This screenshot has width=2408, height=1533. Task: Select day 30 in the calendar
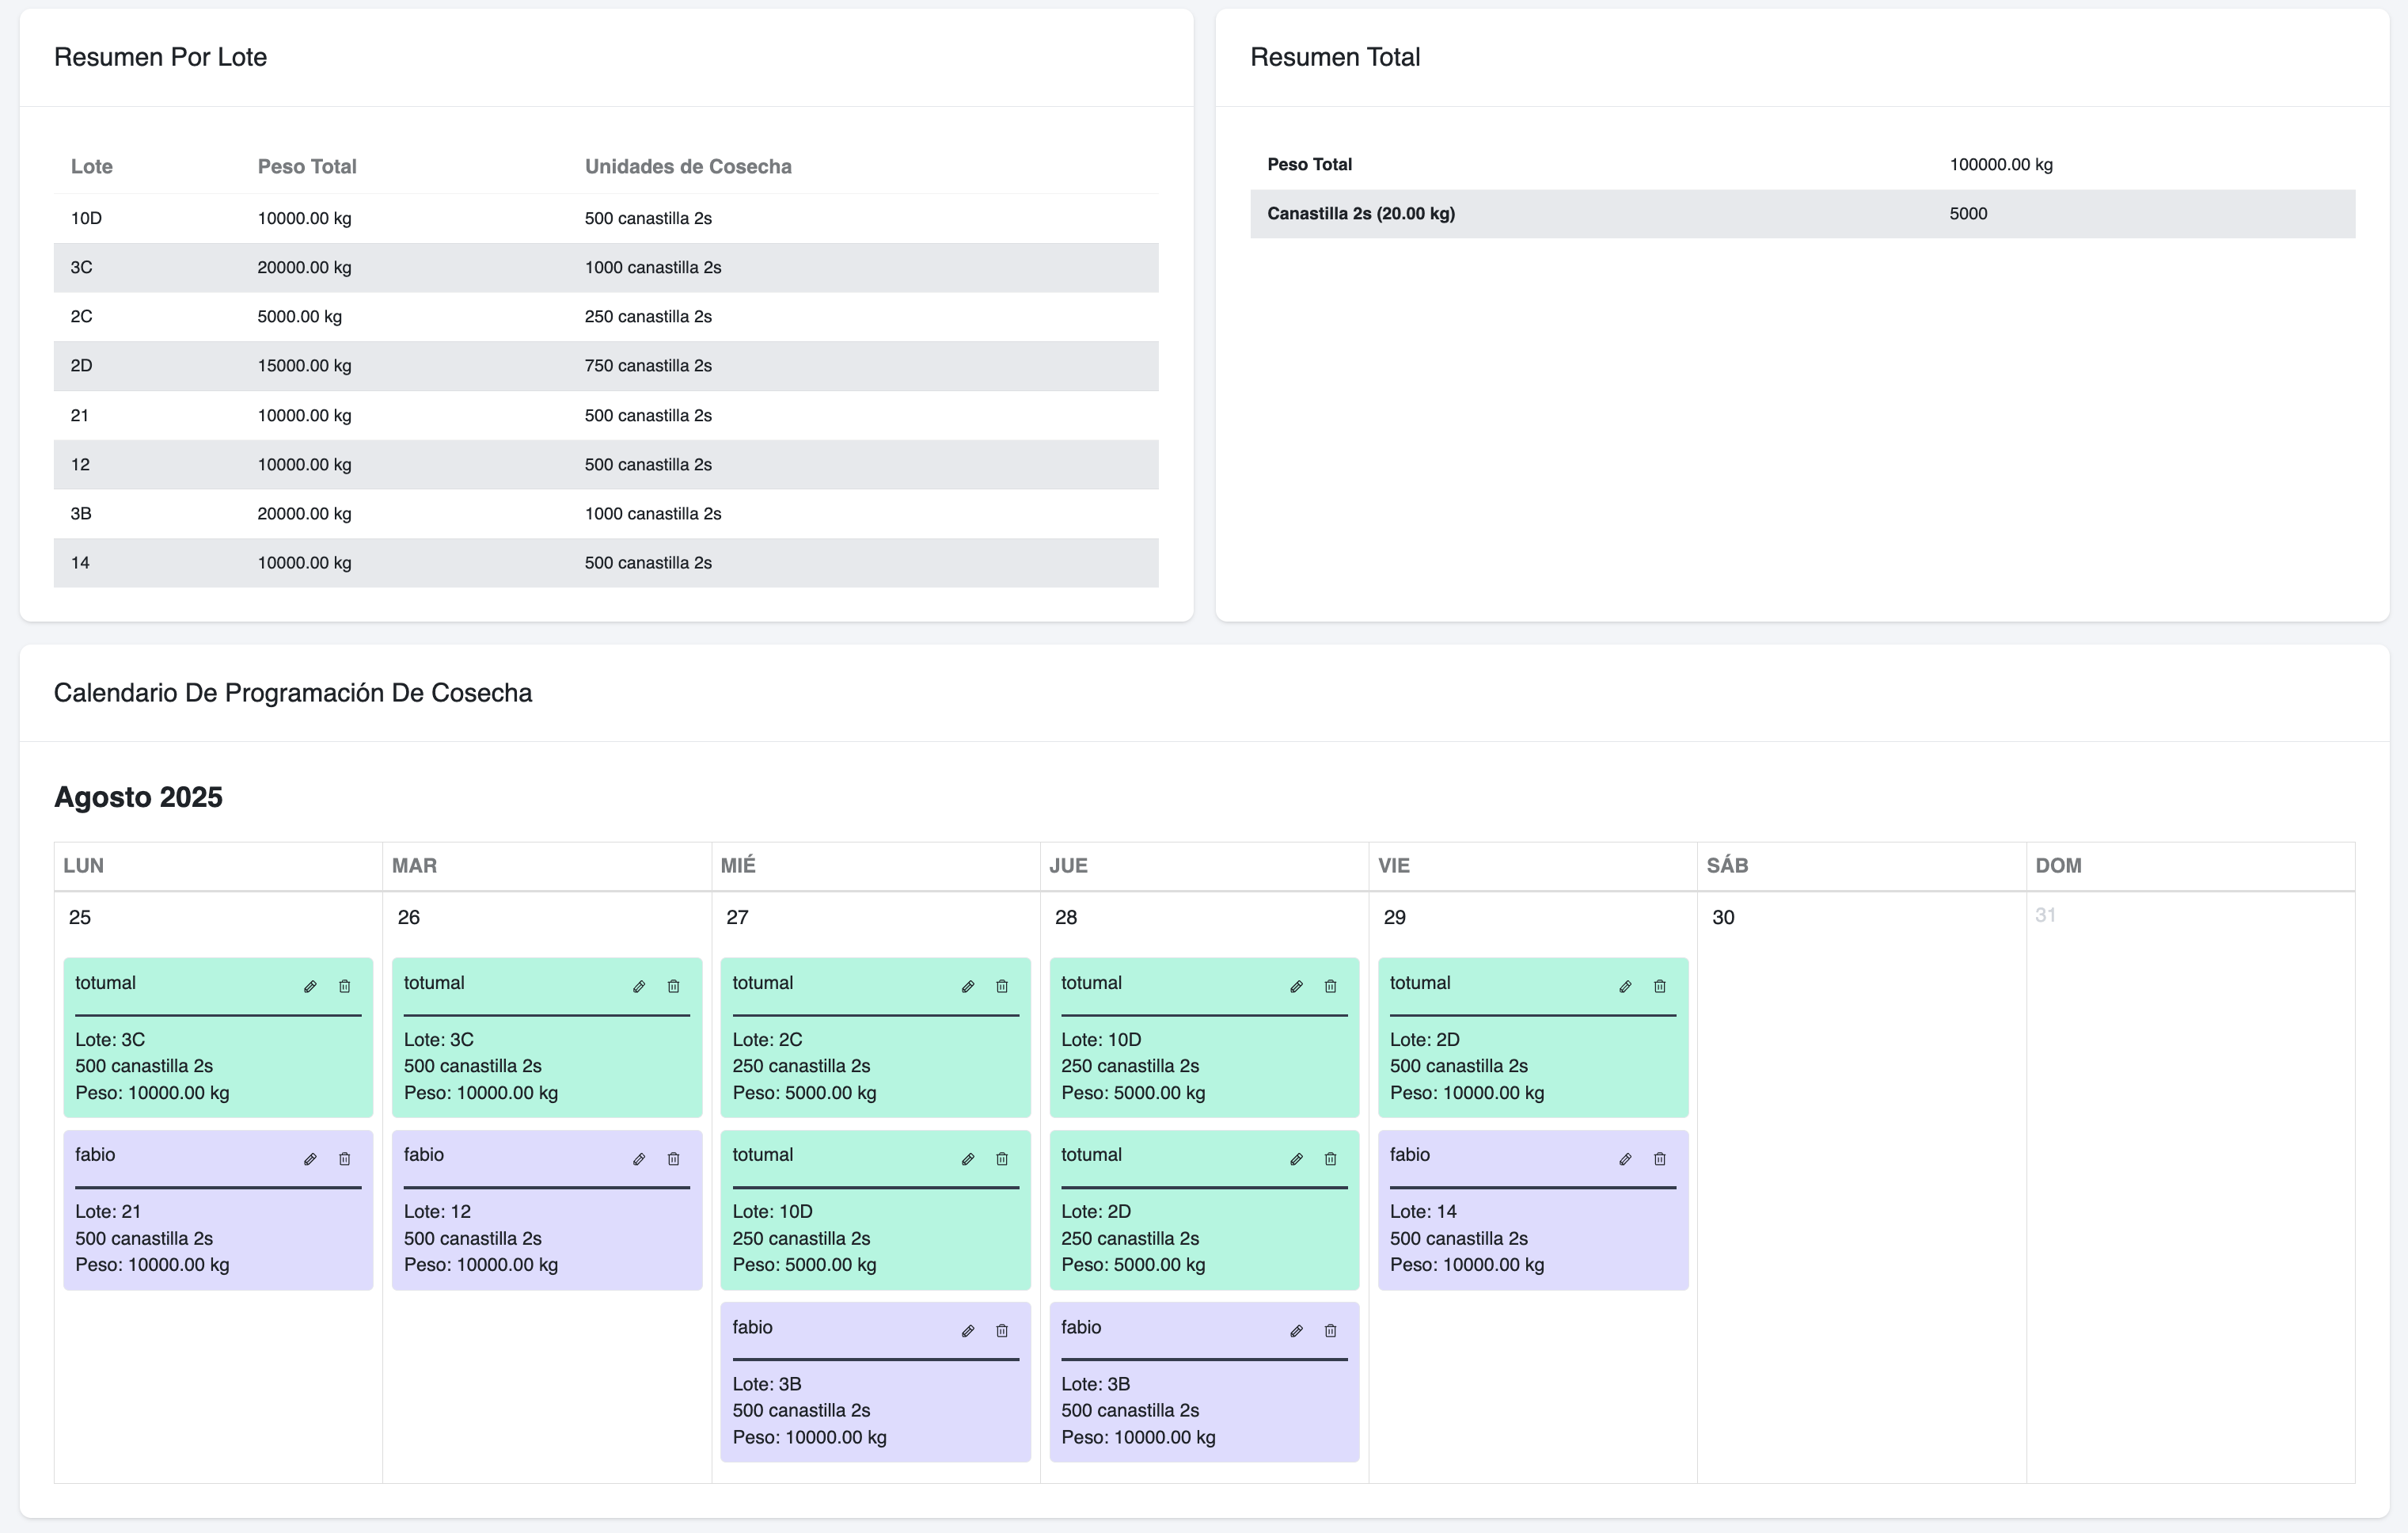(1723, 917)
